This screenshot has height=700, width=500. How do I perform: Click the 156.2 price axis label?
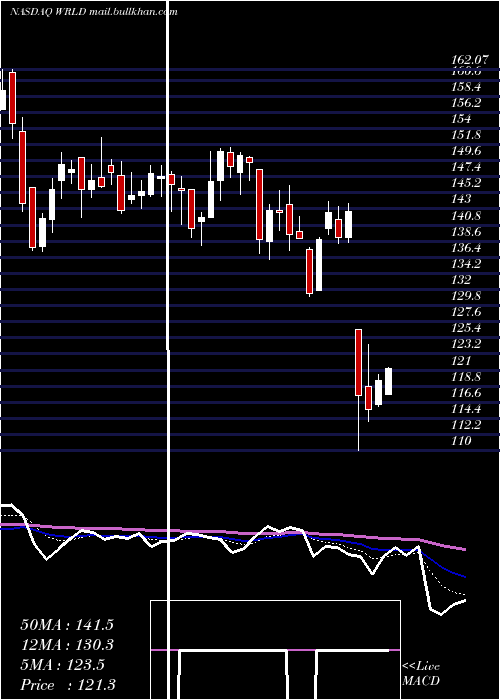tap(468, 103)
